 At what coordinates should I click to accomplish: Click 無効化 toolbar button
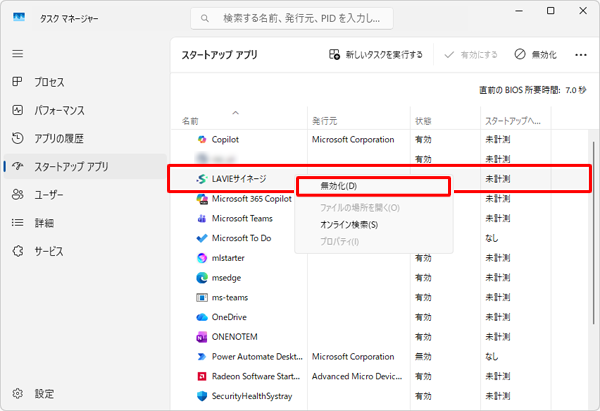[x=535, y=55]
